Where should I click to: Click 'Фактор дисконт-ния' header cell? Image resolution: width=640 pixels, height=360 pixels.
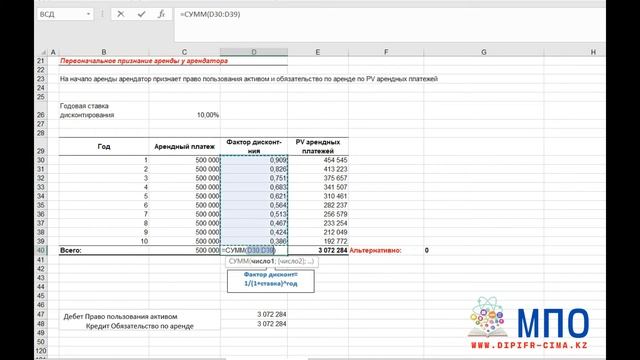click(254, 147)
